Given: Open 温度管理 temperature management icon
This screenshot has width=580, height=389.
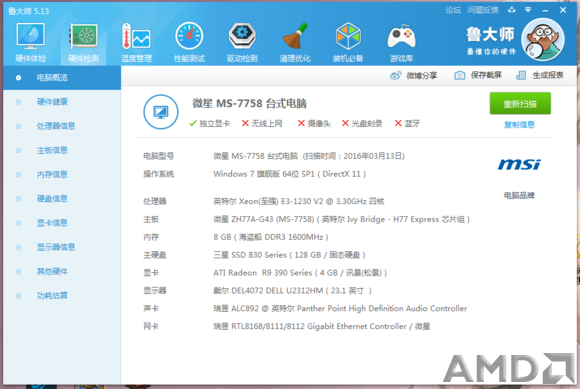Looking at the screenshot, I should pyautogui.click(x=136, y=42).
